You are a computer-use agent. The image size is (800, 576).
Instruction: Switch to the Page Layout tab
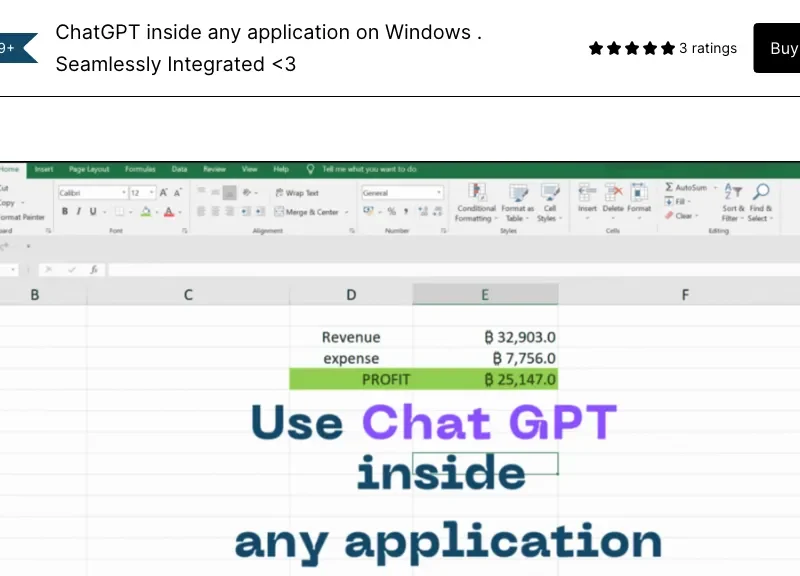(x=89, y=169)
